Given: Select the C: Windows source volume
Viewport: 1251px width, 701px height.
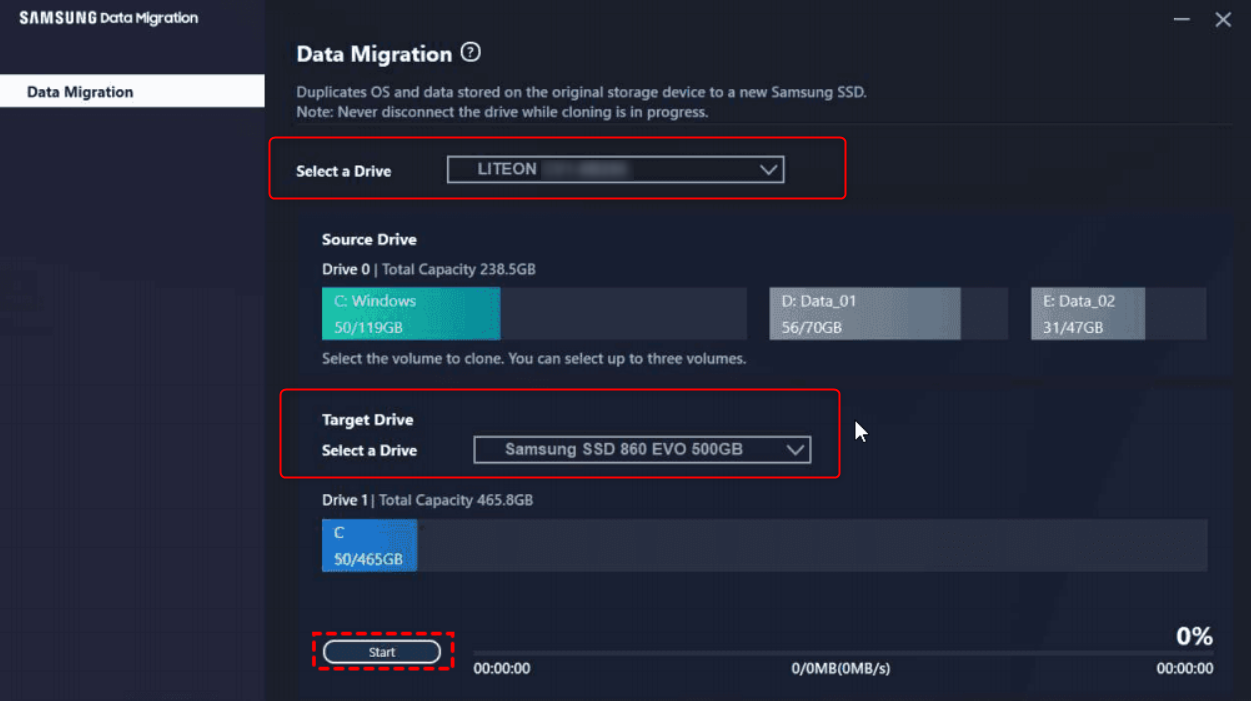Looking at the screenshot, I should (x=410, y=314).
